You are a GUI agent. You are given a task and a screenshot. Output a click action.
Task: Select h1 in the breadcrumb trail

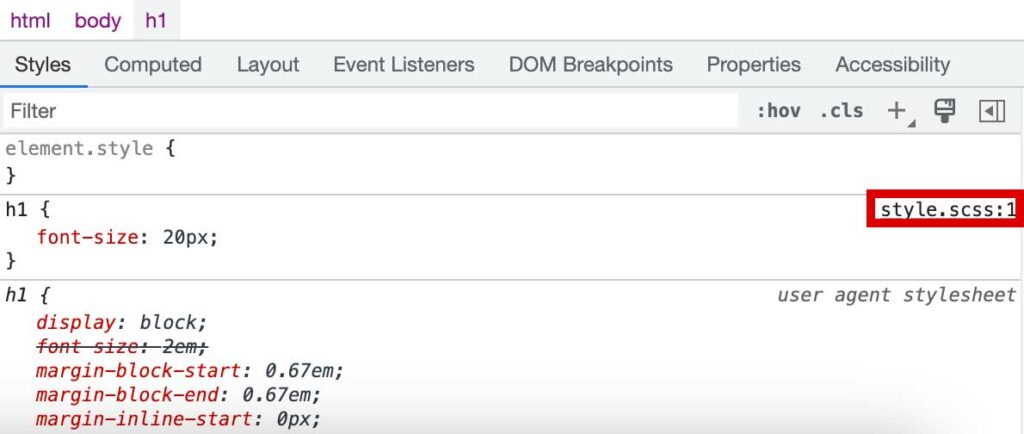(157, 20)
